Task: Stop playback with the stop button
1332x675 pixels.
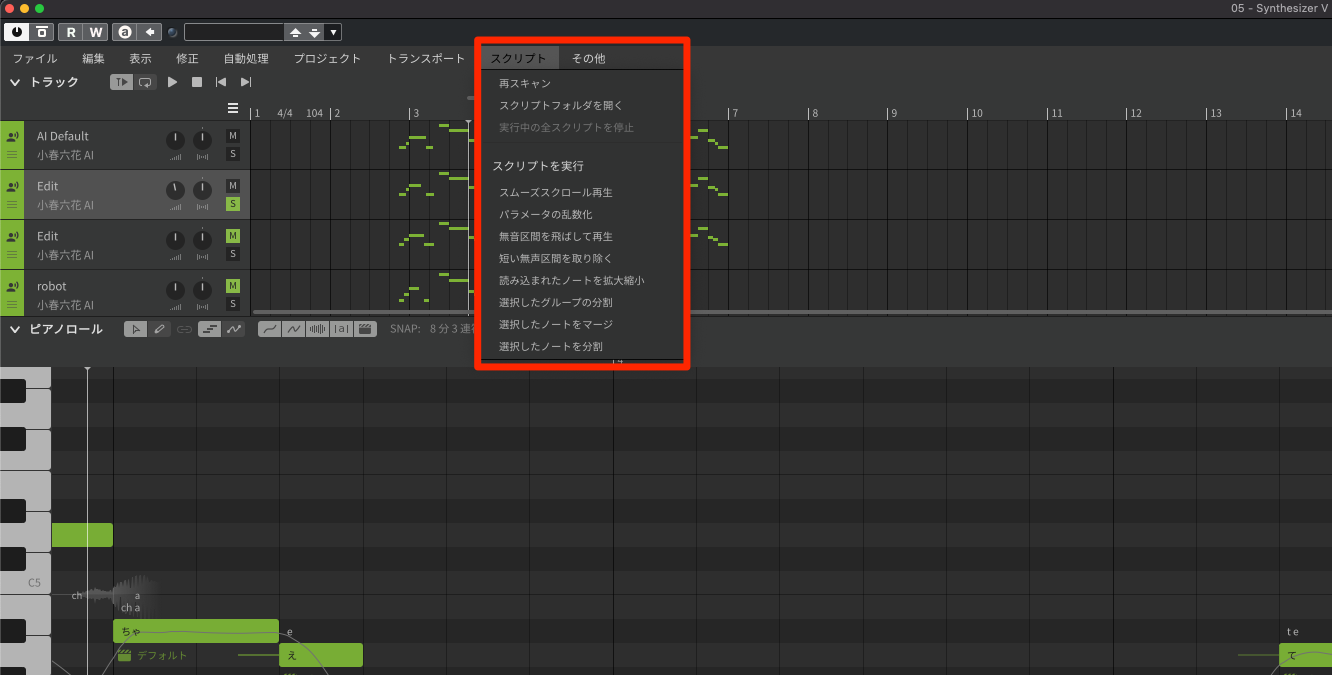Action: [197, 82]
